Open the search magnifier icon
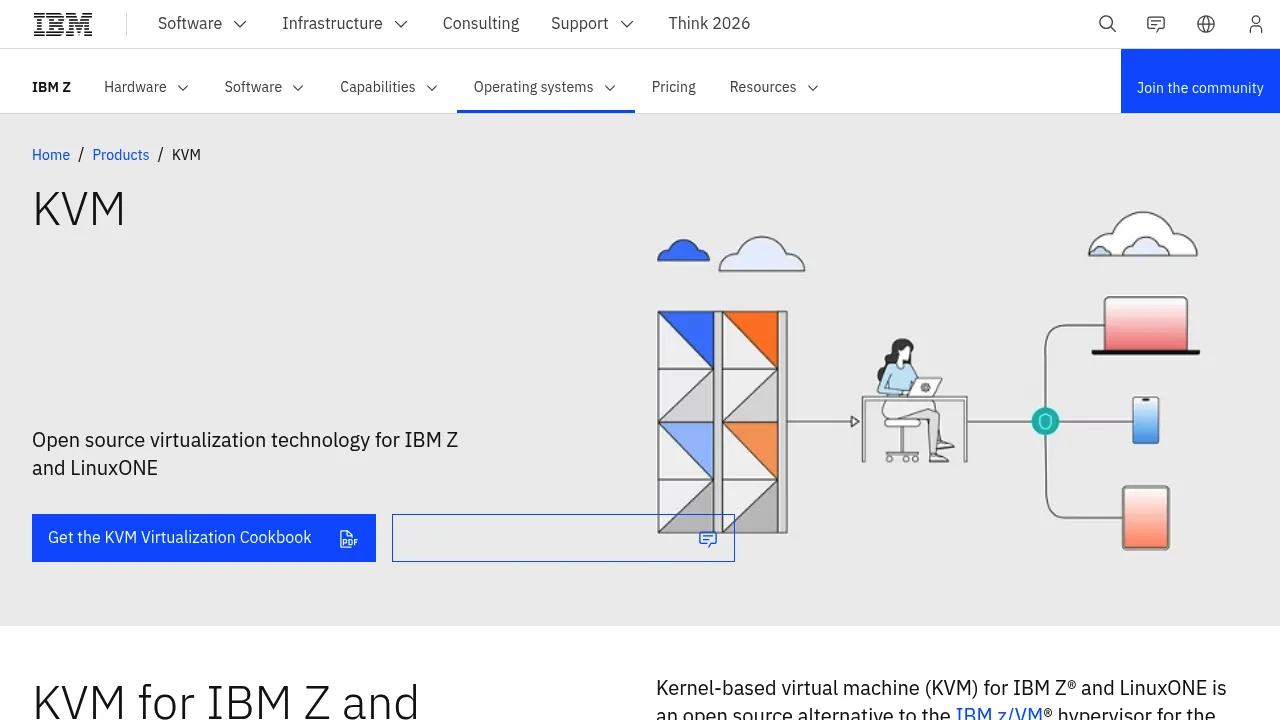This screenshot has width=1280, height=720. (1107, 24)
